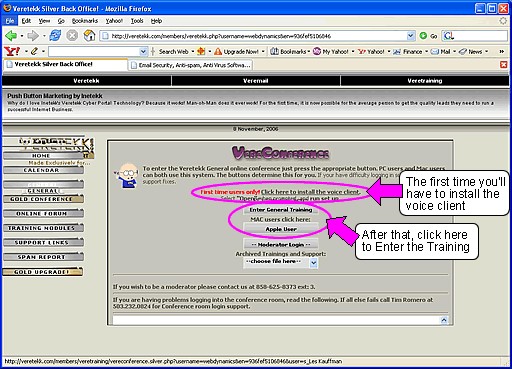Click the Veretekk black navigation tab
The image size is (512, 369).
[x=86, y=81]
